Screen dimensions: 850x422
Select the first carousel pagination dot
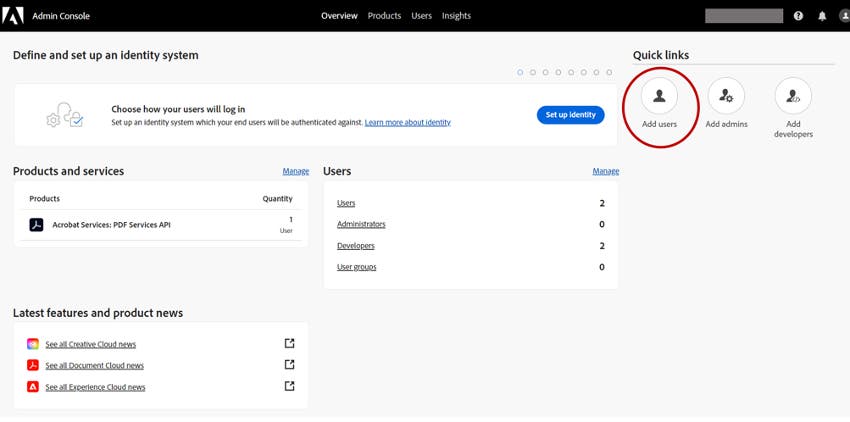tap(520, 72)
